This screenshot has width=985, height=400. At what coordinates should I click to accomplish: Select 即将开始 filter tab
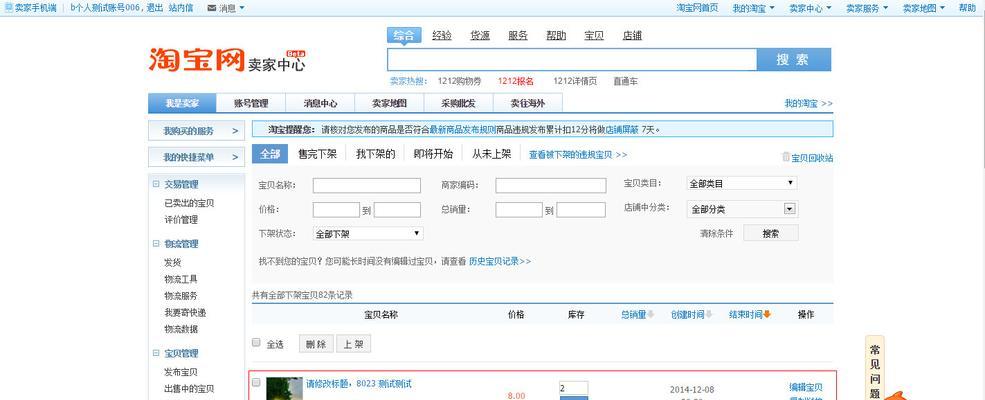pos(433,154)
